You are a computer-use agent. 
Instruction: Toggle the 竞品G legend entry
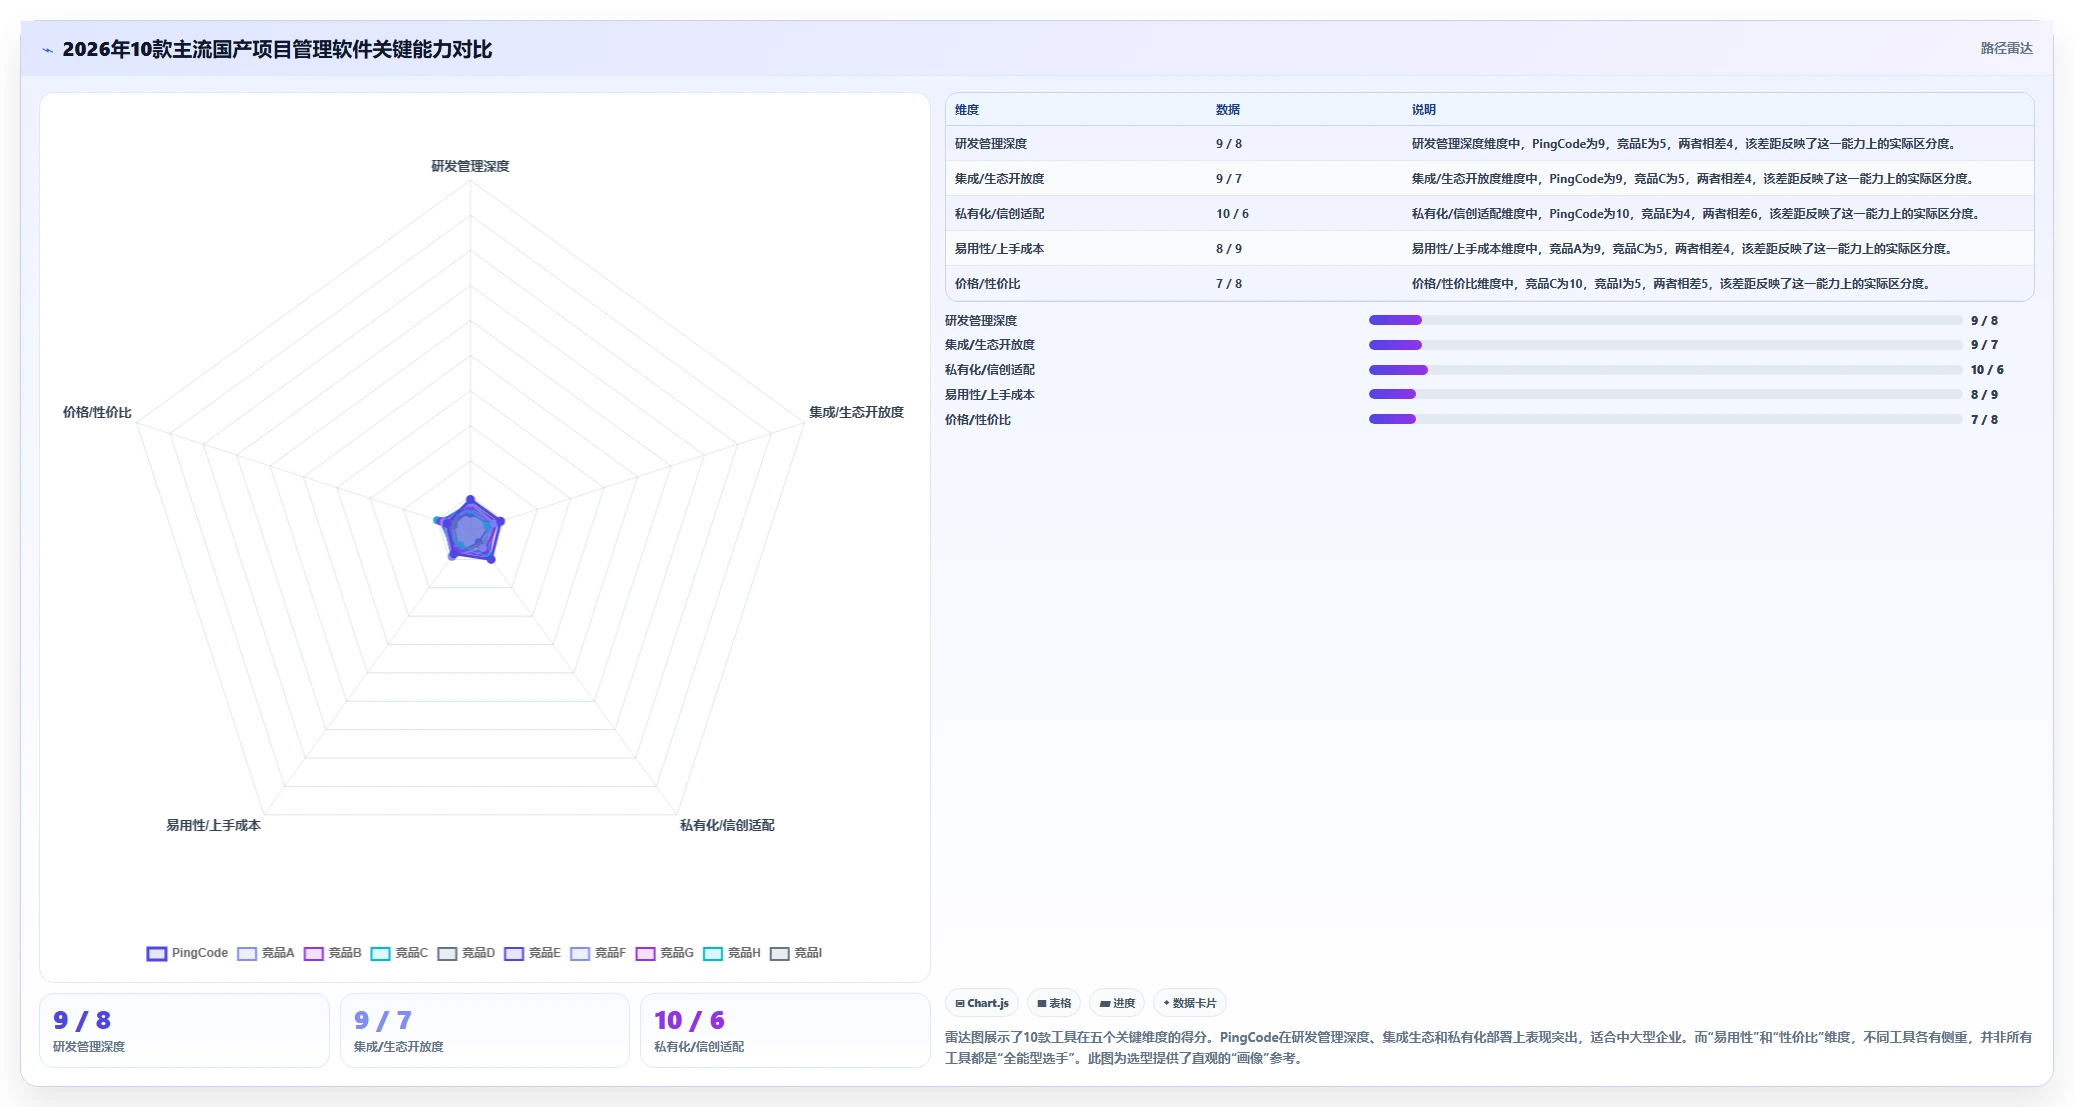tap(665, 953)
